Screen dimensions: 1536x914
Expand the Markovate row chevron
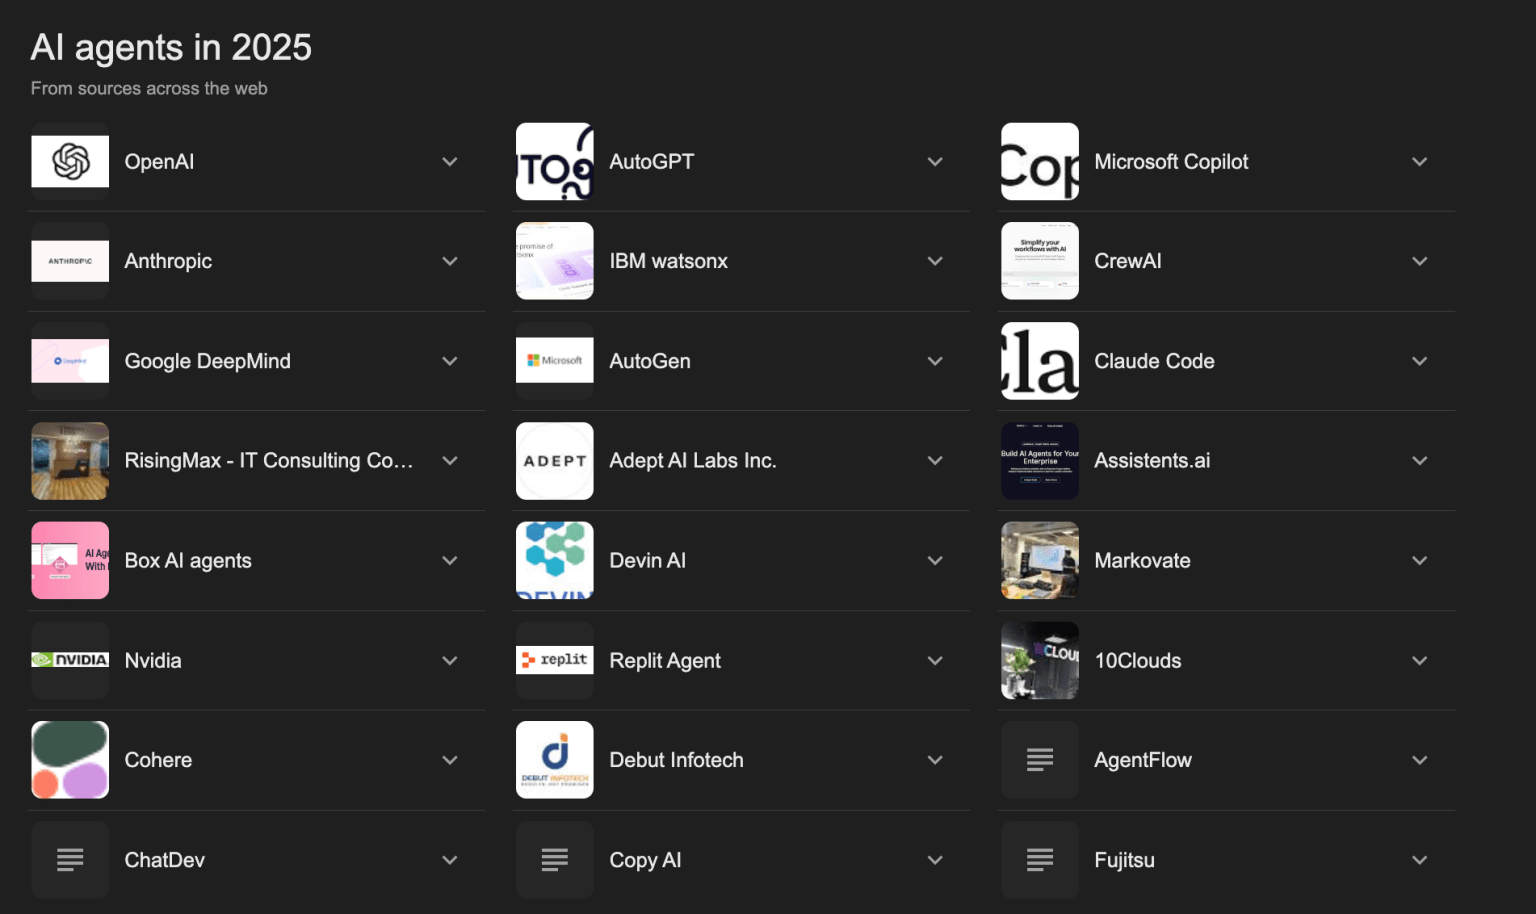point(1420,561)
